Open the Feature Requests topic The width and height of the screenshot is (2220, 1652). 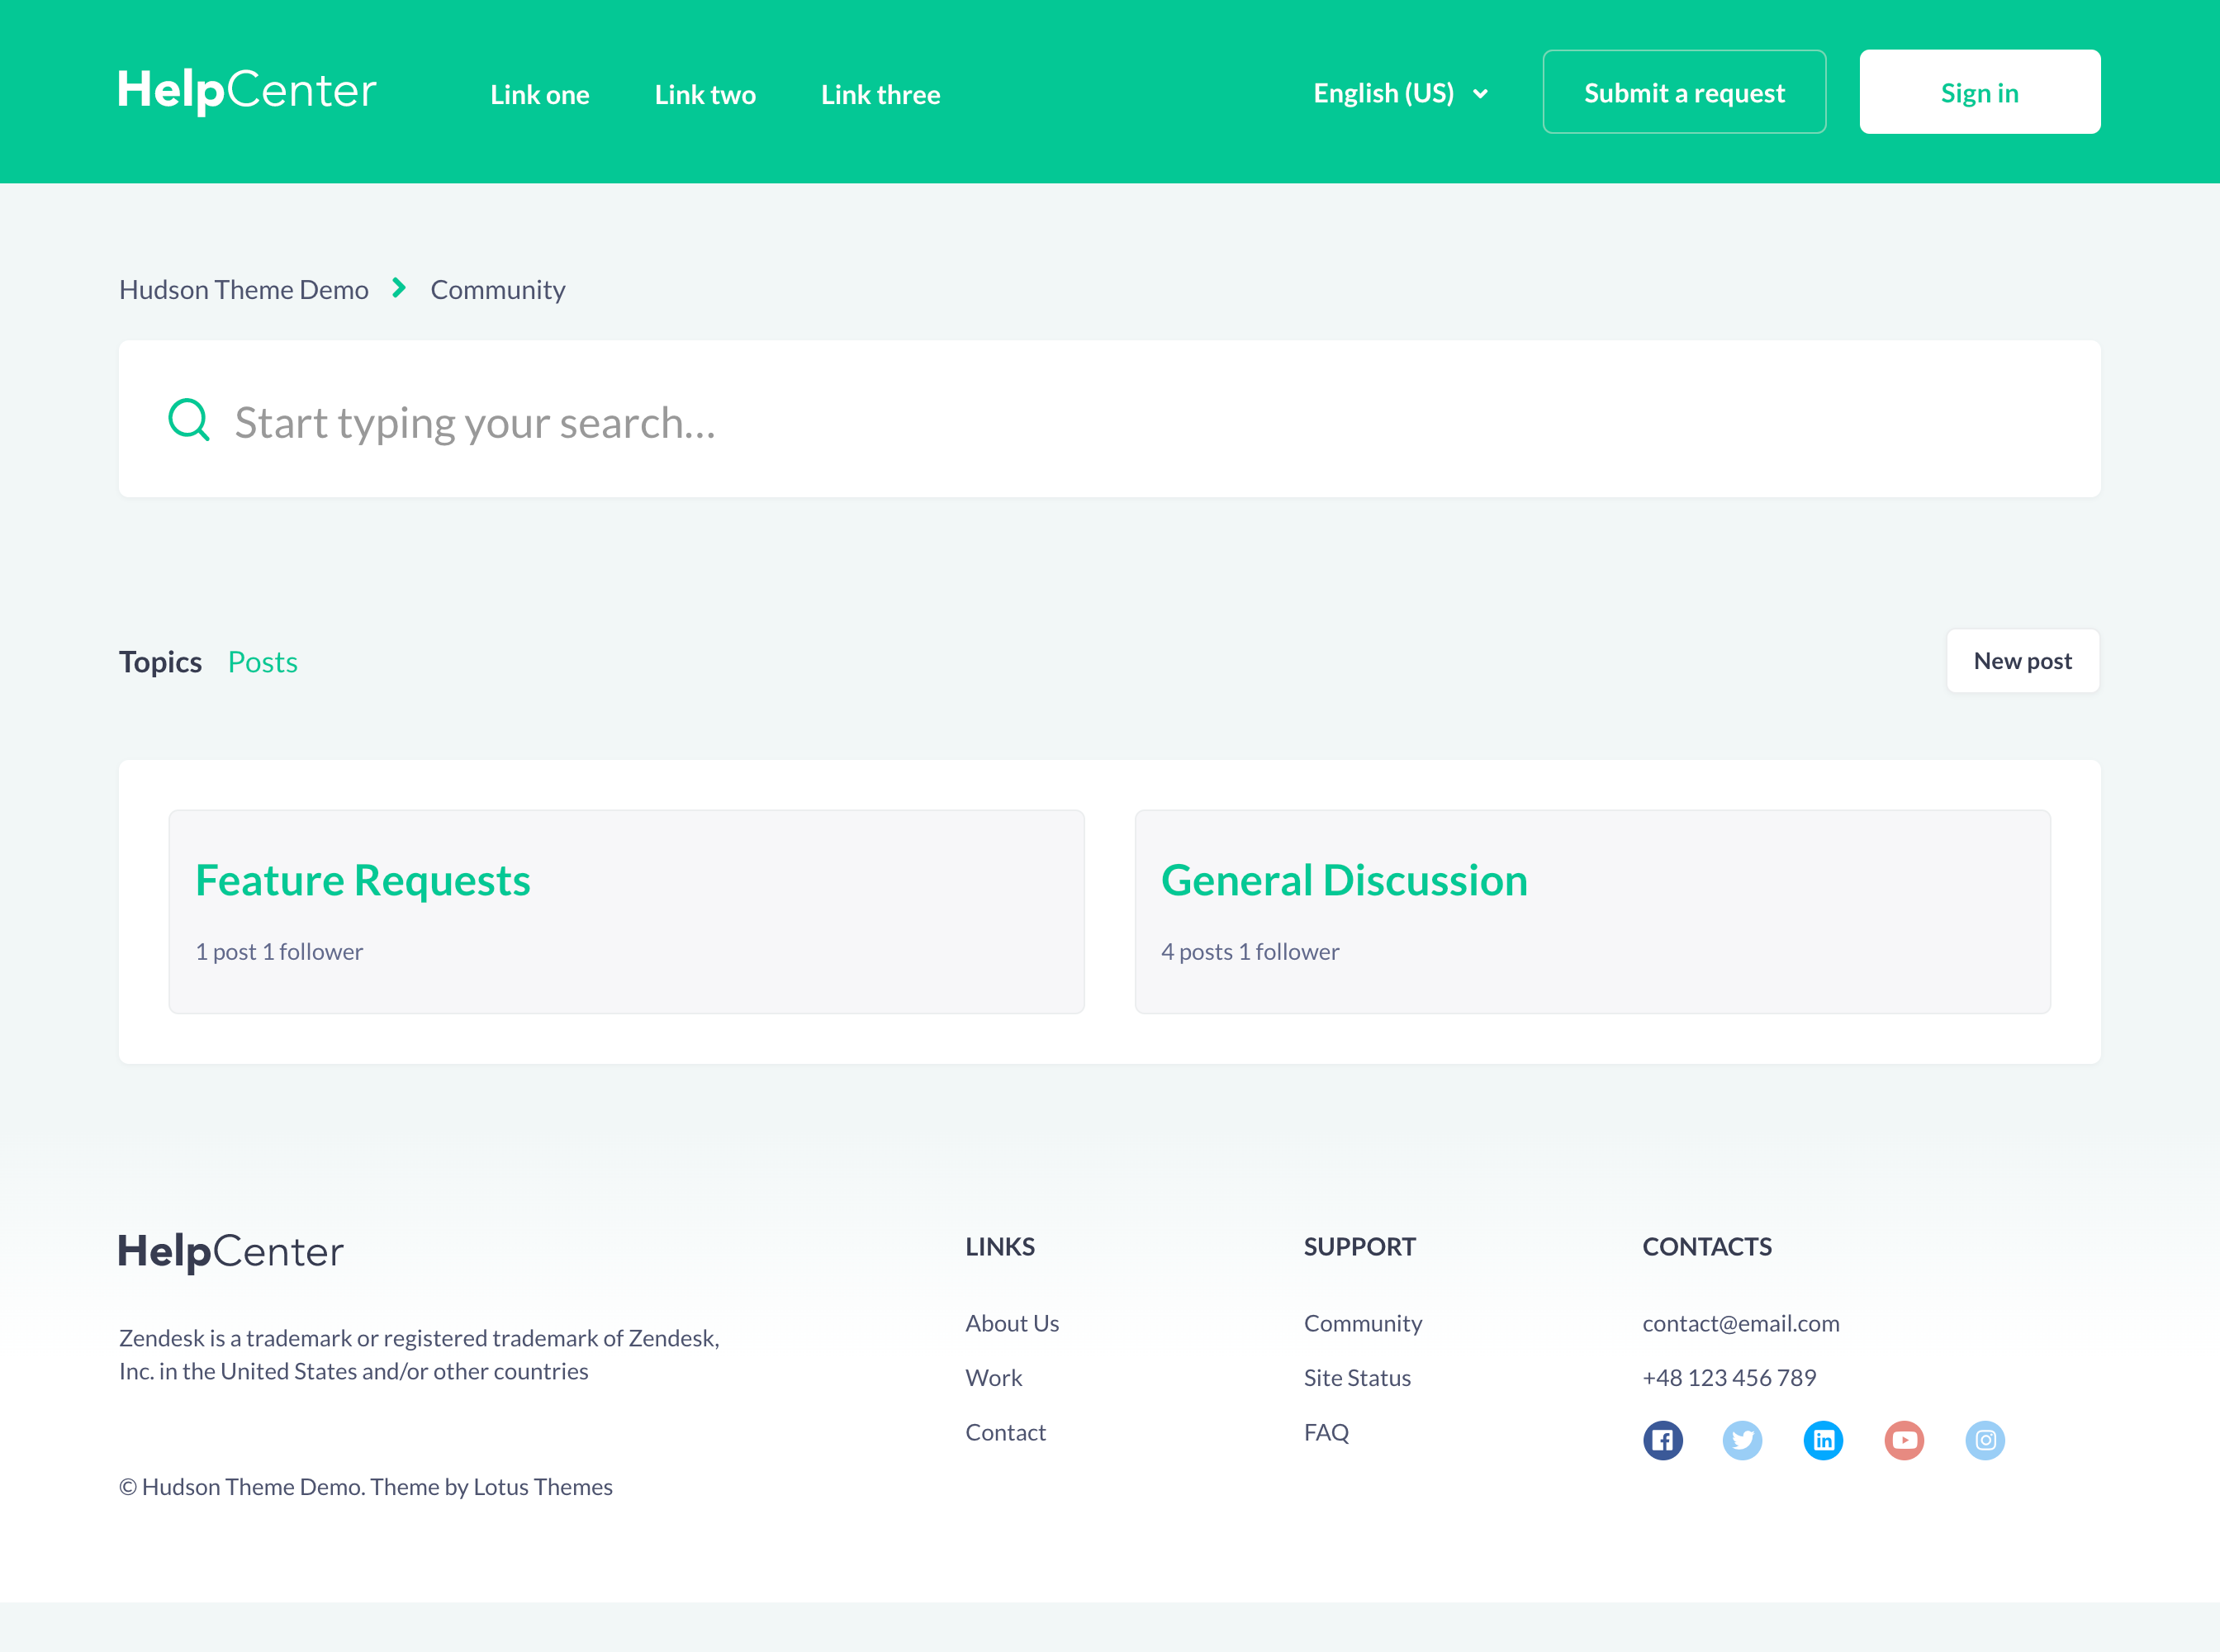[362, 880]
